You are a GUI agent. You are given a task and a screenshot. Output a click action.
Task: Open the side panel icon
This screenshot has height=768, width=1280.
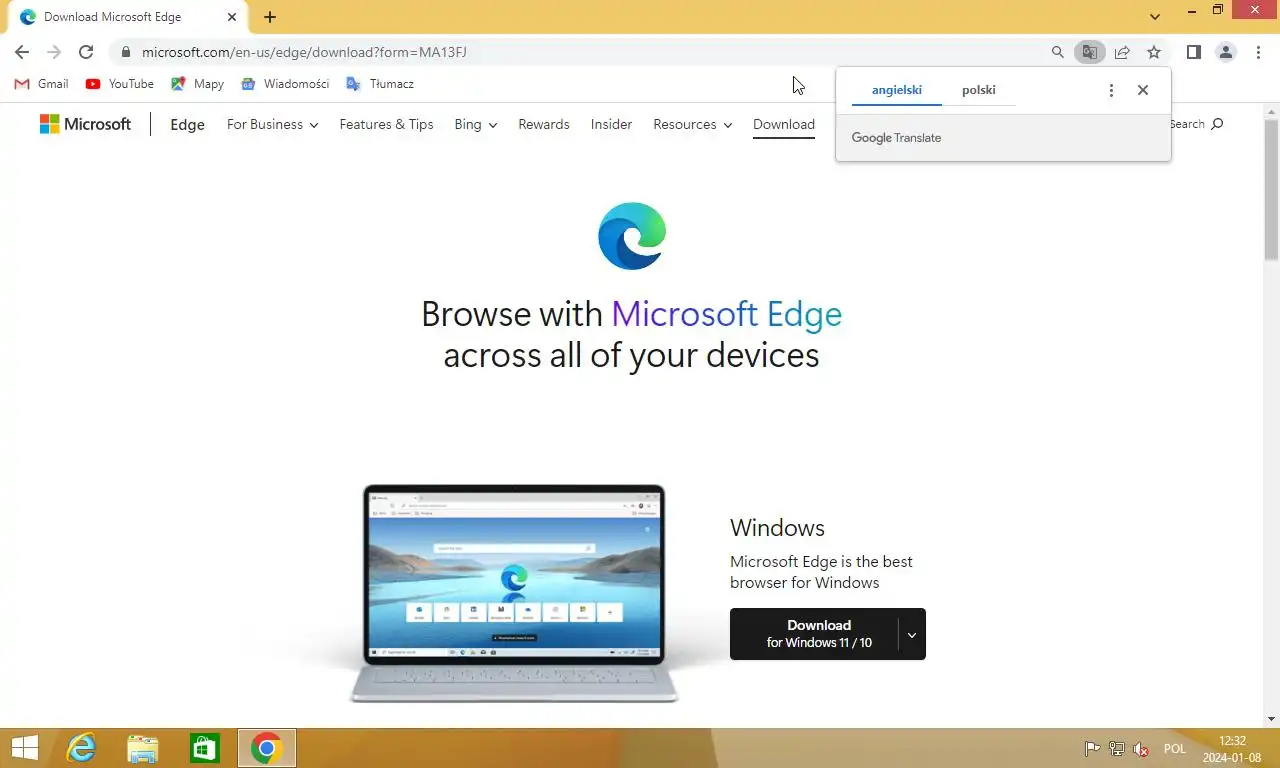1194,52
